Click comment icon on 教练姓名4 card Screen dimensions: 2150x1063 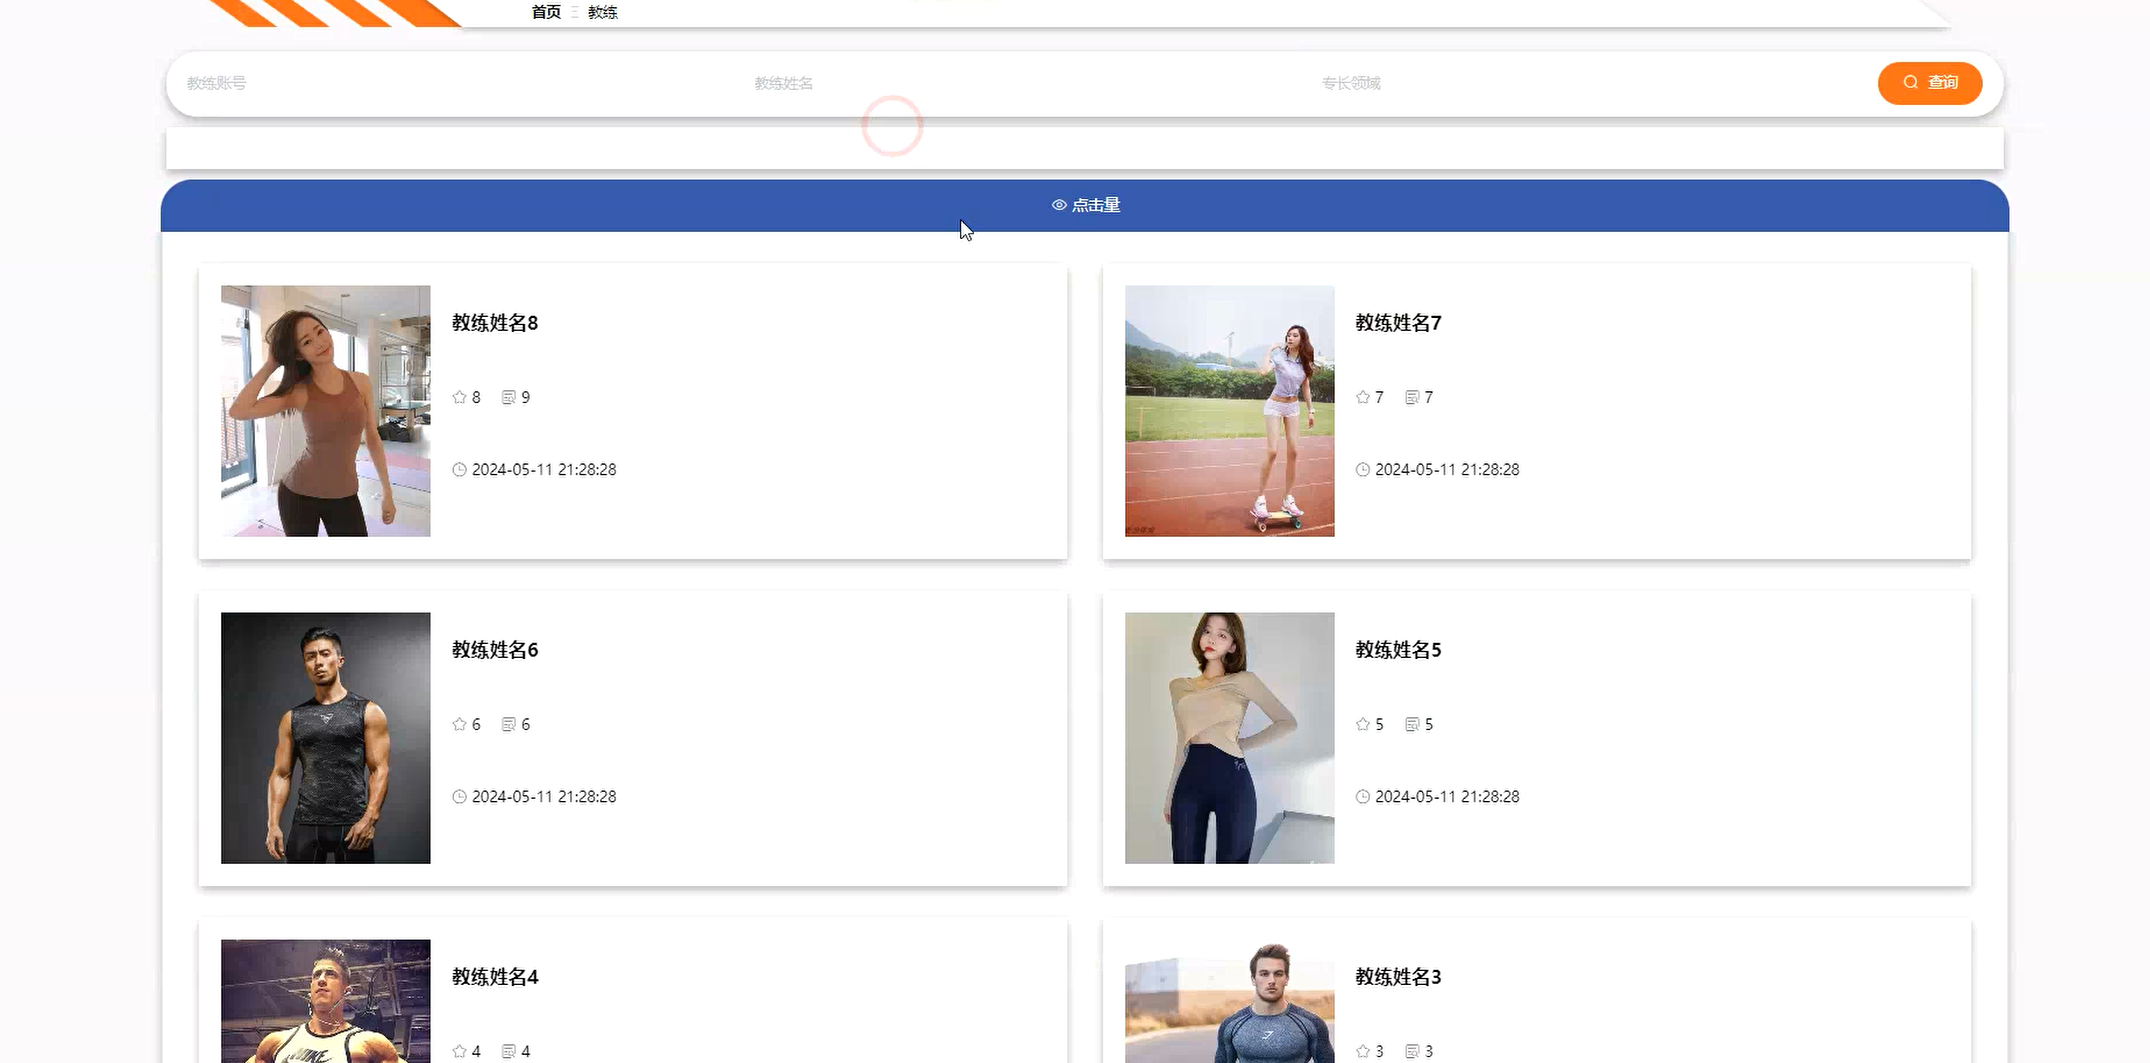click(x=509, y=1051)
